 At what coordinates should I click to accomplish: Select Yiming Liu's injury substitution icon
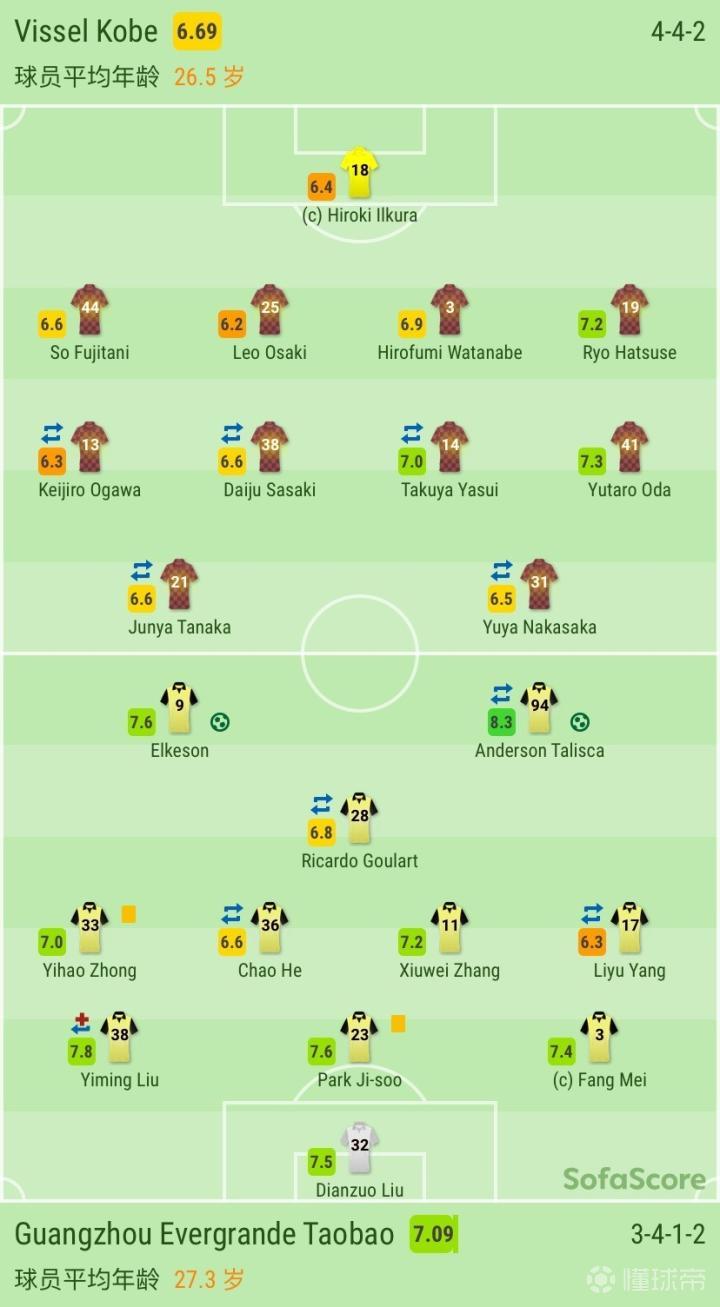81,1023
